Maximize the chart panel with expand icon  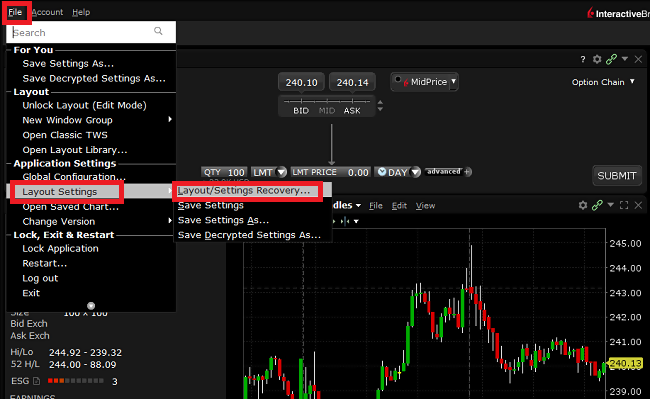(x=623, y=205)
